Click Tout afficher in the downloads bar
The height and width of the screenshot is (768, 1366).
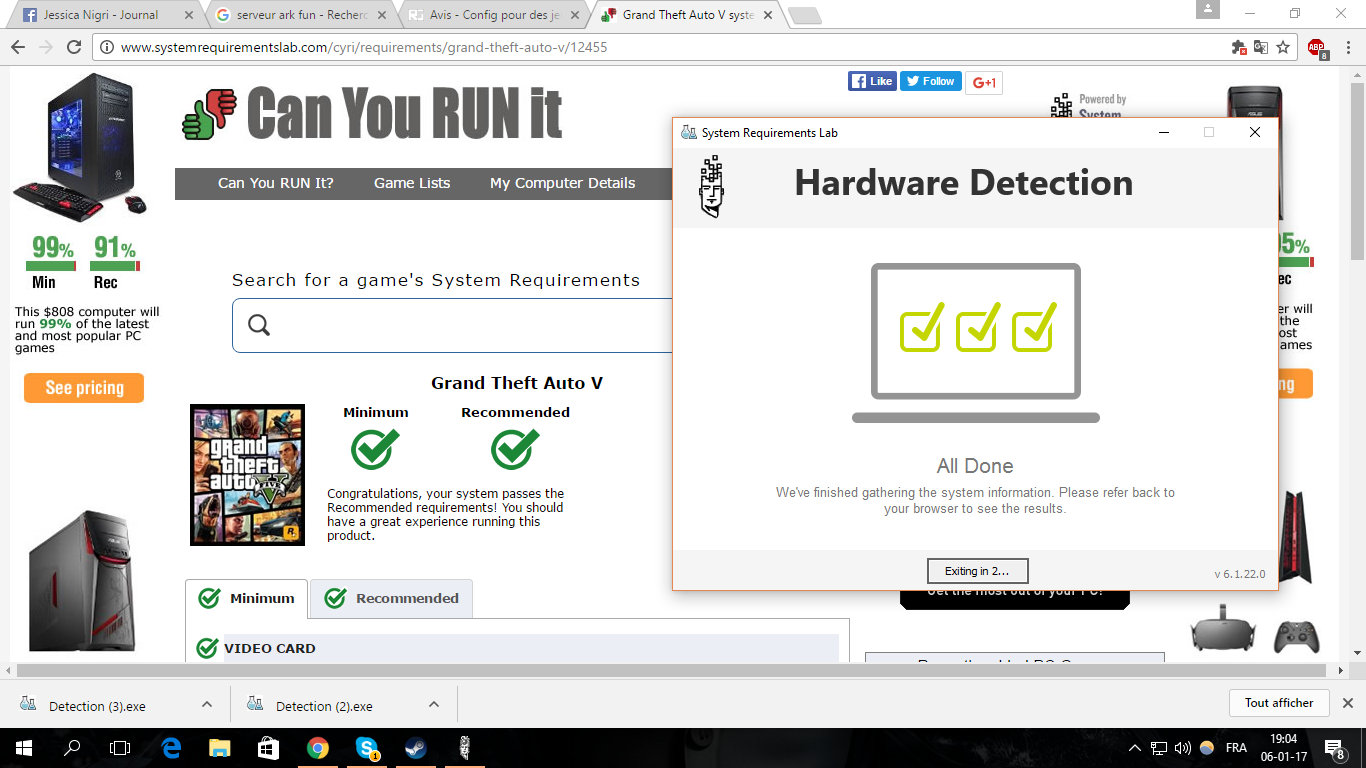click(x=1279, y=703)
